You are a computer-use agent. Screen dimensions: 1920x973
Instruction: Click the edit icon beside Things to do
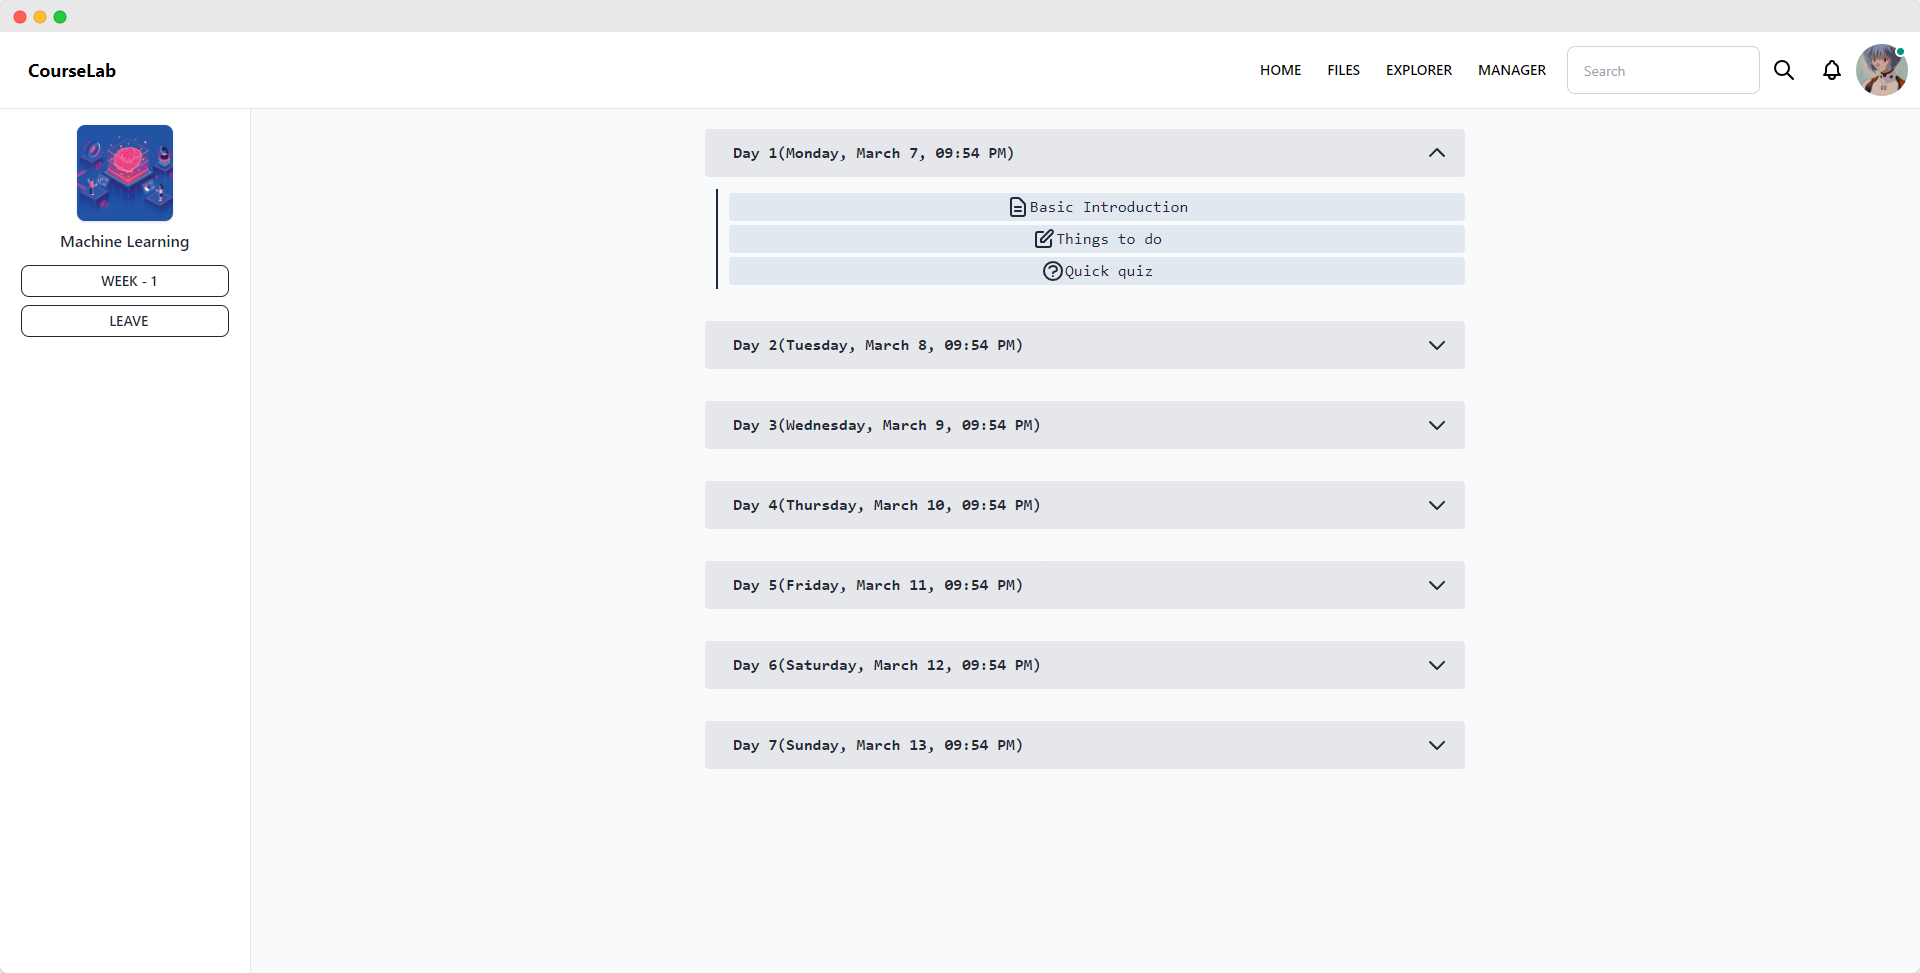click(x=1043, y=239)
